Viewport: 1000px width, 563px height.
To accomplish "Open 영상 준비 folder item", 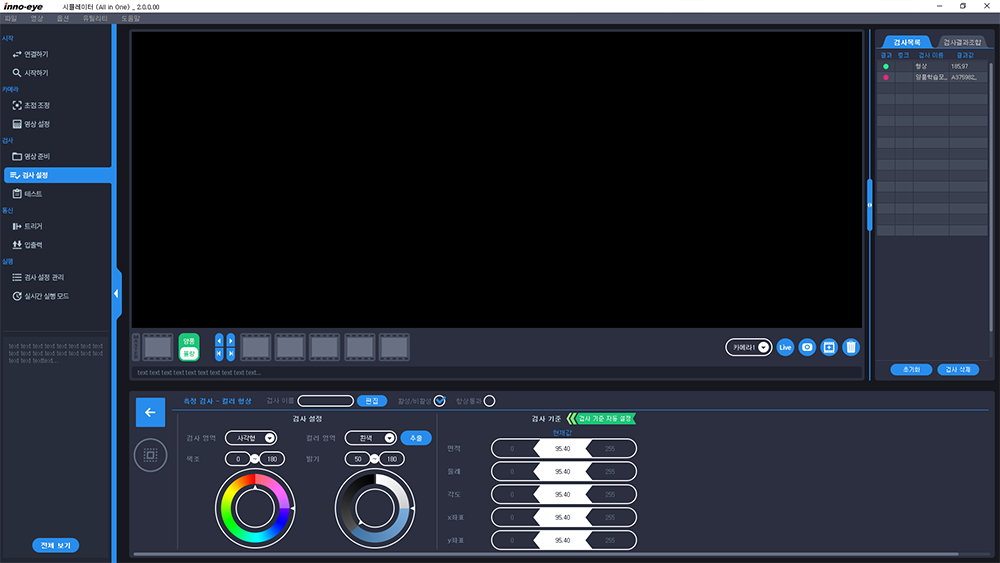I will click(31, 156).
